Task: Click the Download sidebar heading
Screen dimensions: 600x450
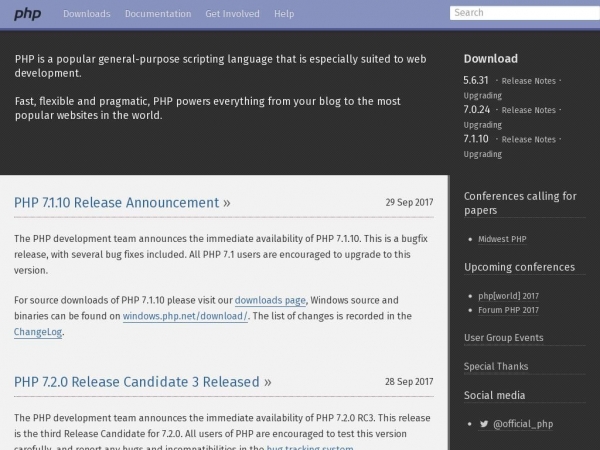Action: click(x=491, y=59)
